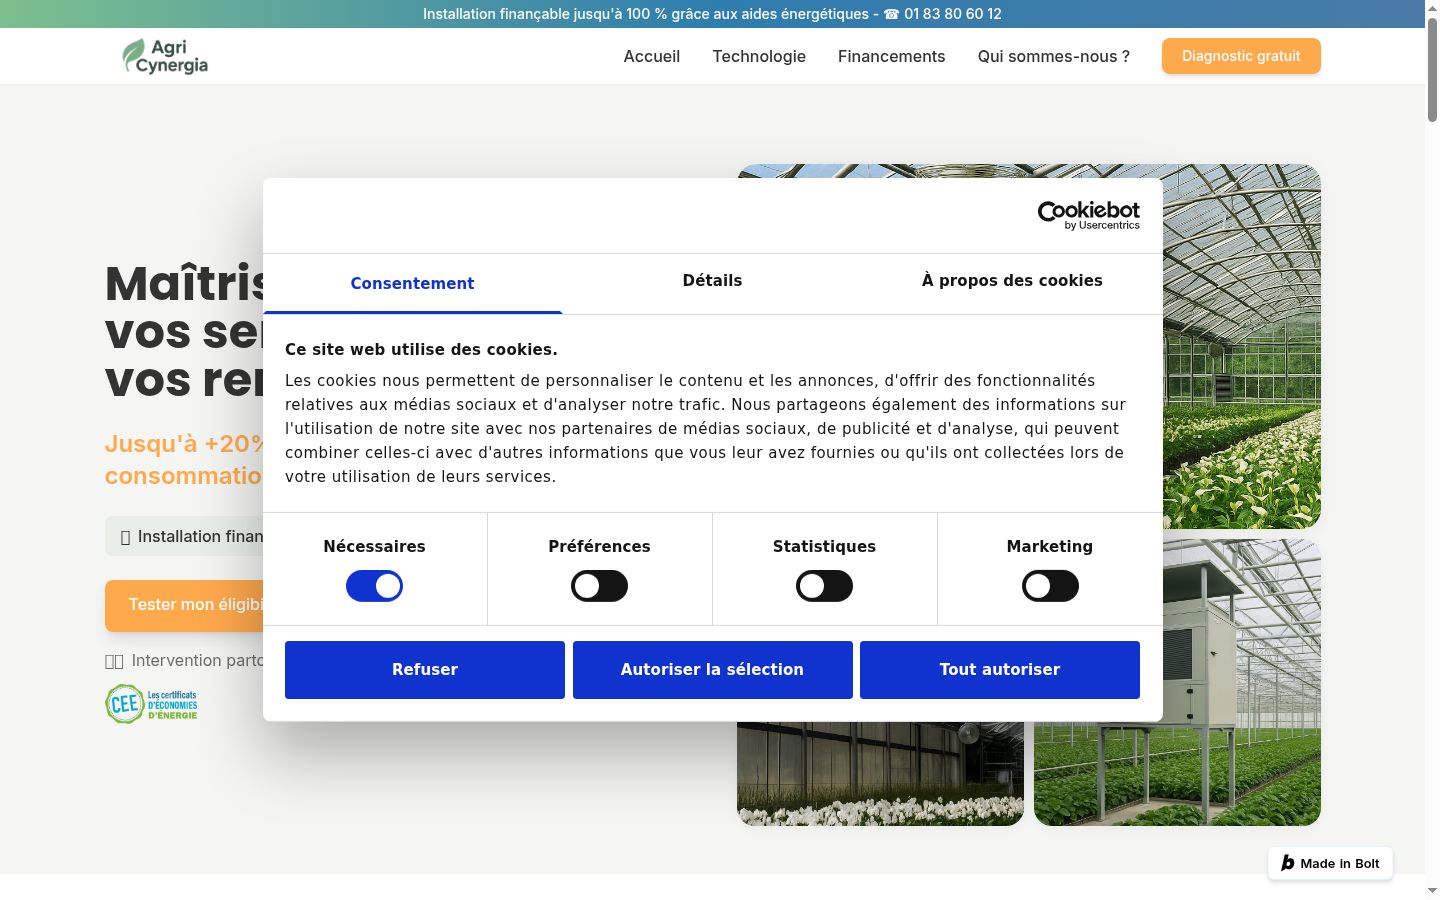This screenshot has width=1440, height=900.
Task: Select the Consentement tab
Action: pyautogui.click(x=412, y=283)
